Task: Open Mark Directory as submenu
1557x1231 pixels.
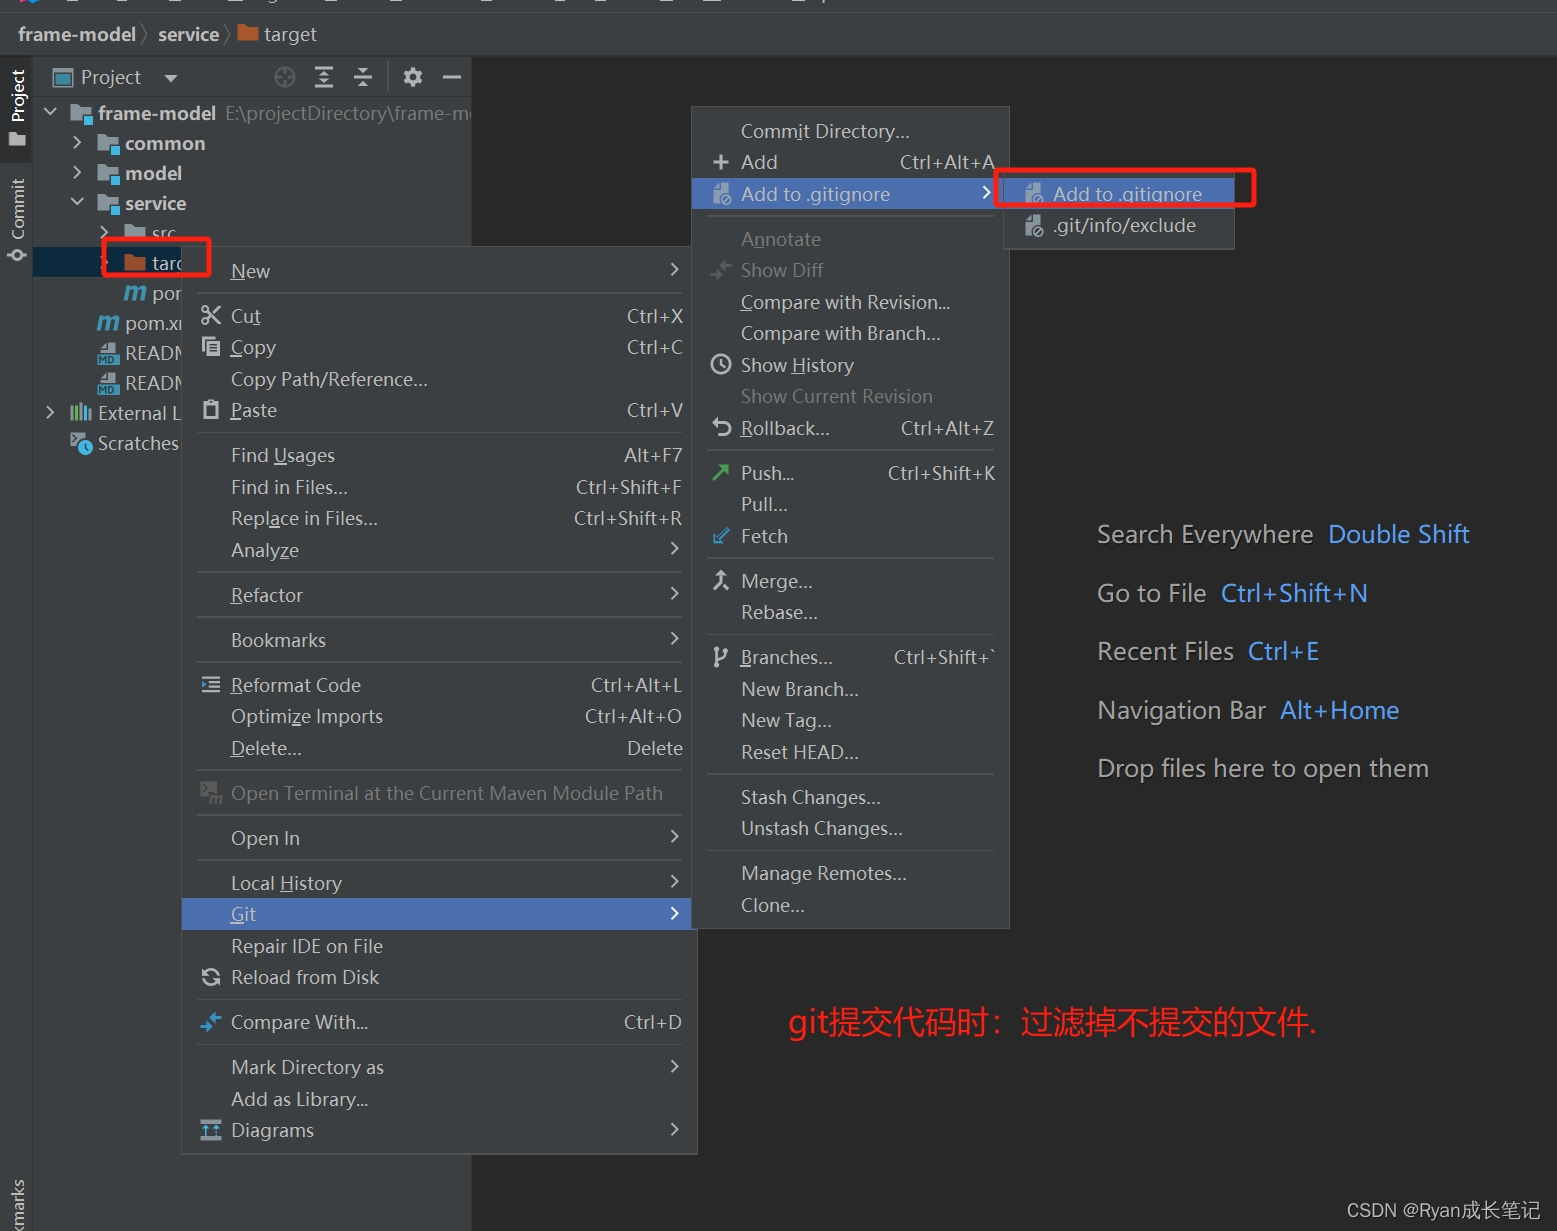Action: pyautogui.click(x=439, y=1067)
